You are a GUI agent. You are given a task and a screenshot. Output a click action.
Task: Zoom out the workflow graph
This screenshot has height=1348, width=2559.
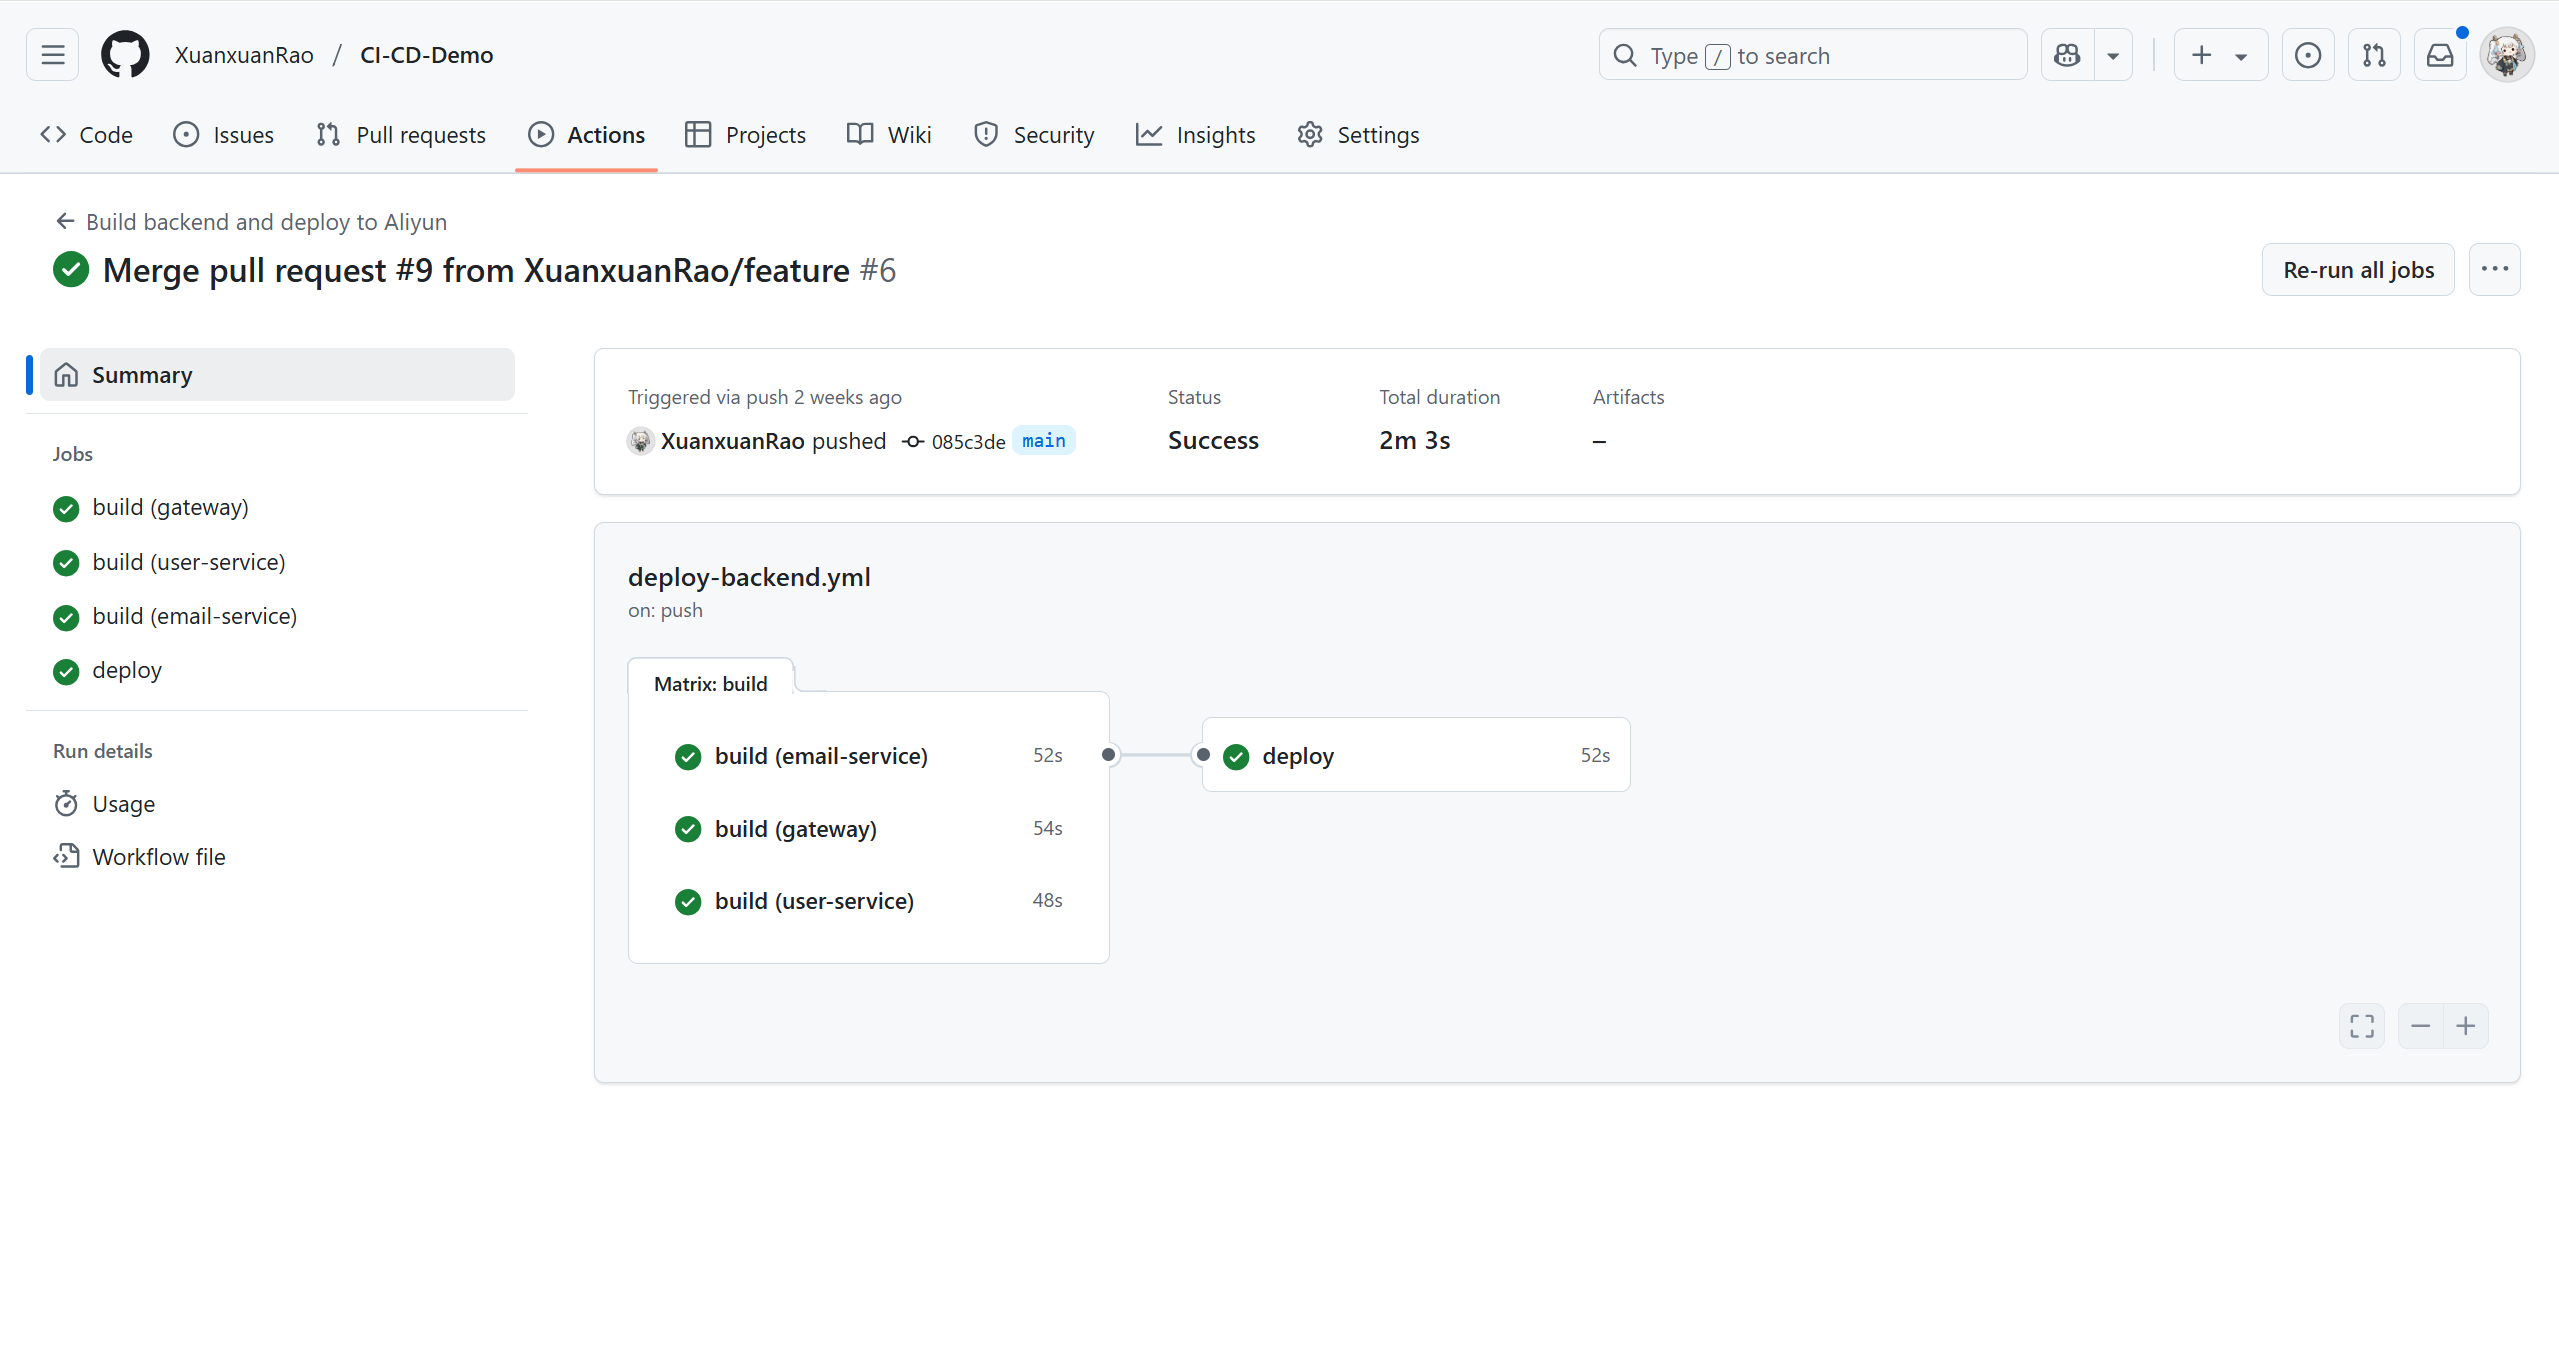click(x=2420, y=1026)
